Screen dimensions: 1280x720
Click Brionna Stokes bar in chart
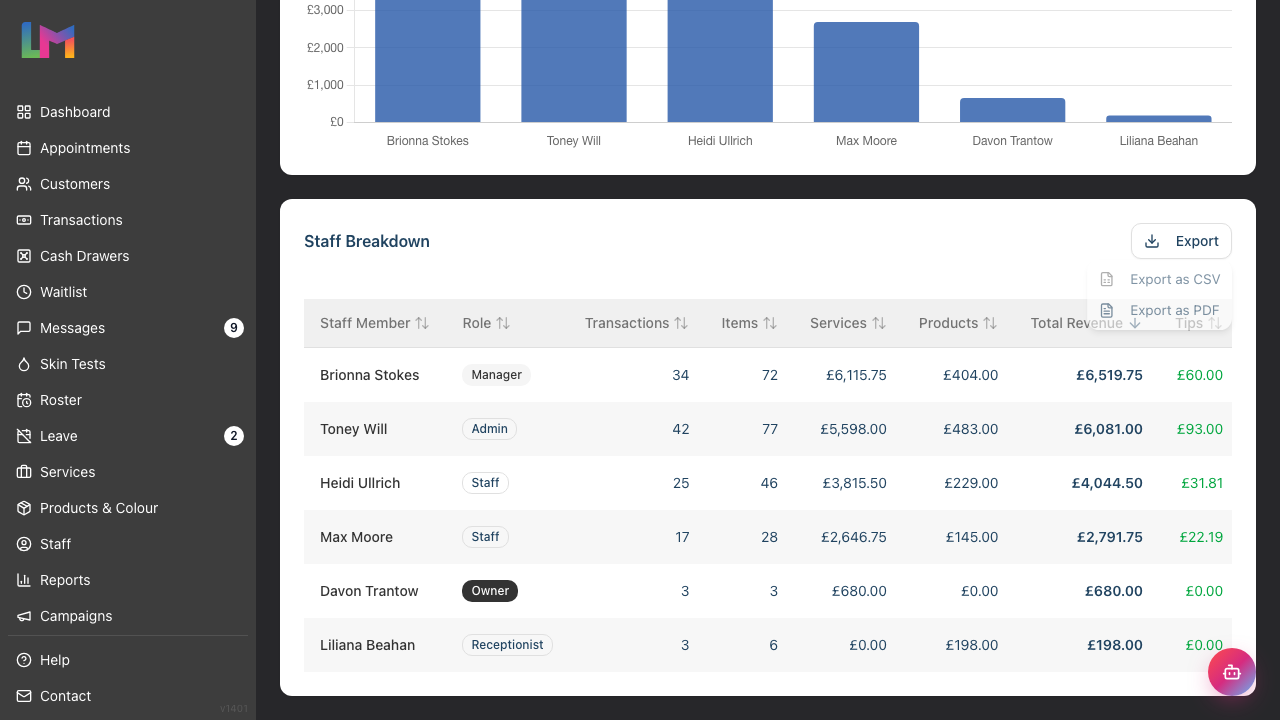pos(428,60)
